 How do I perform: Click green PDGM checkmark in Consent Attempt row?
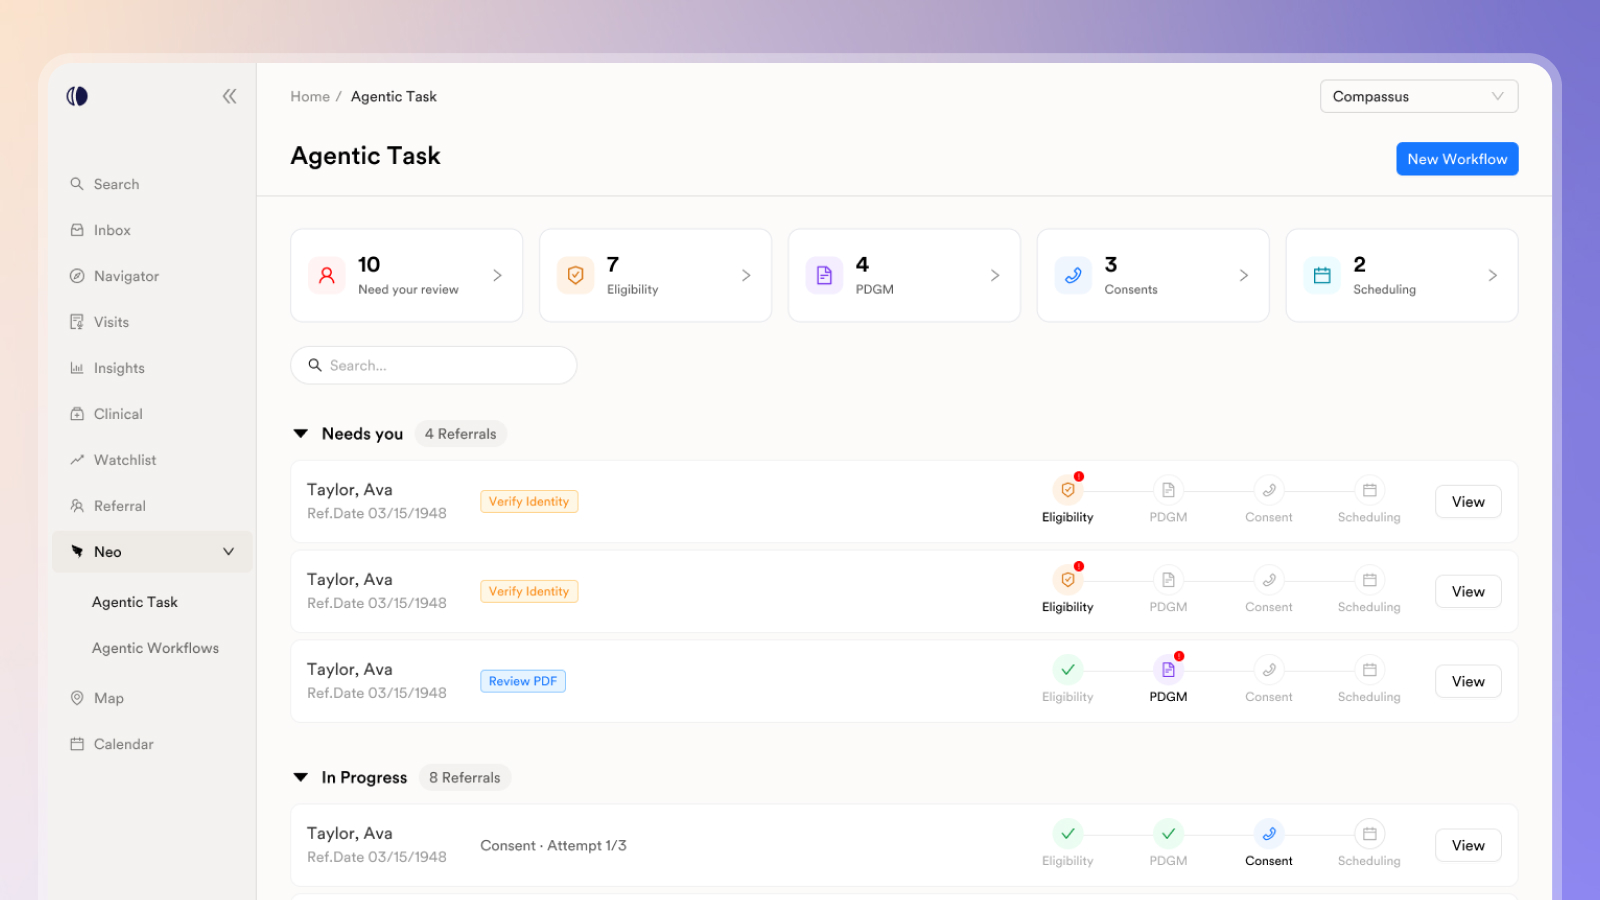tap(1168, 833)
